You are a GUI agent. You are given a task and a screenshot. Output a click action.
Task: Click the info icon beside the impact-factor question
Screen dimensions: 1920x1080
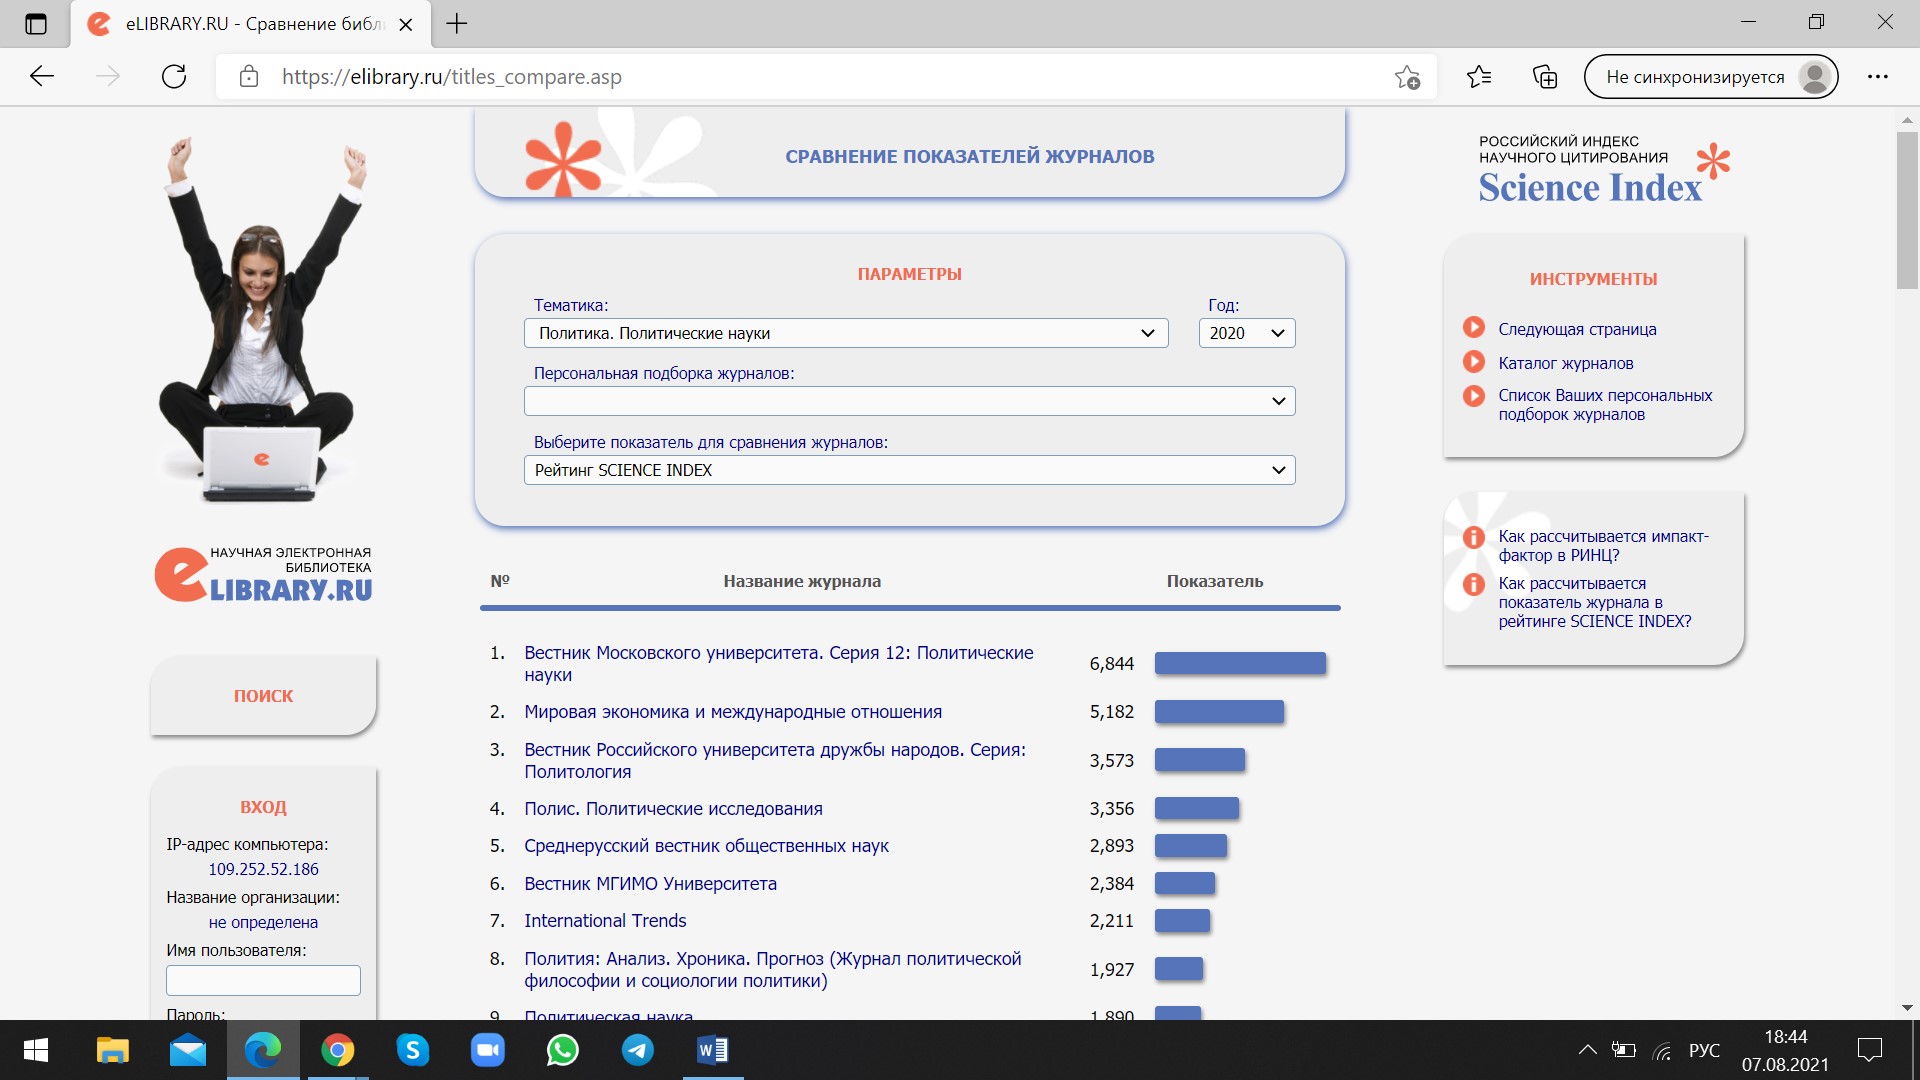pyautogui.click(x=1473, y=538)
